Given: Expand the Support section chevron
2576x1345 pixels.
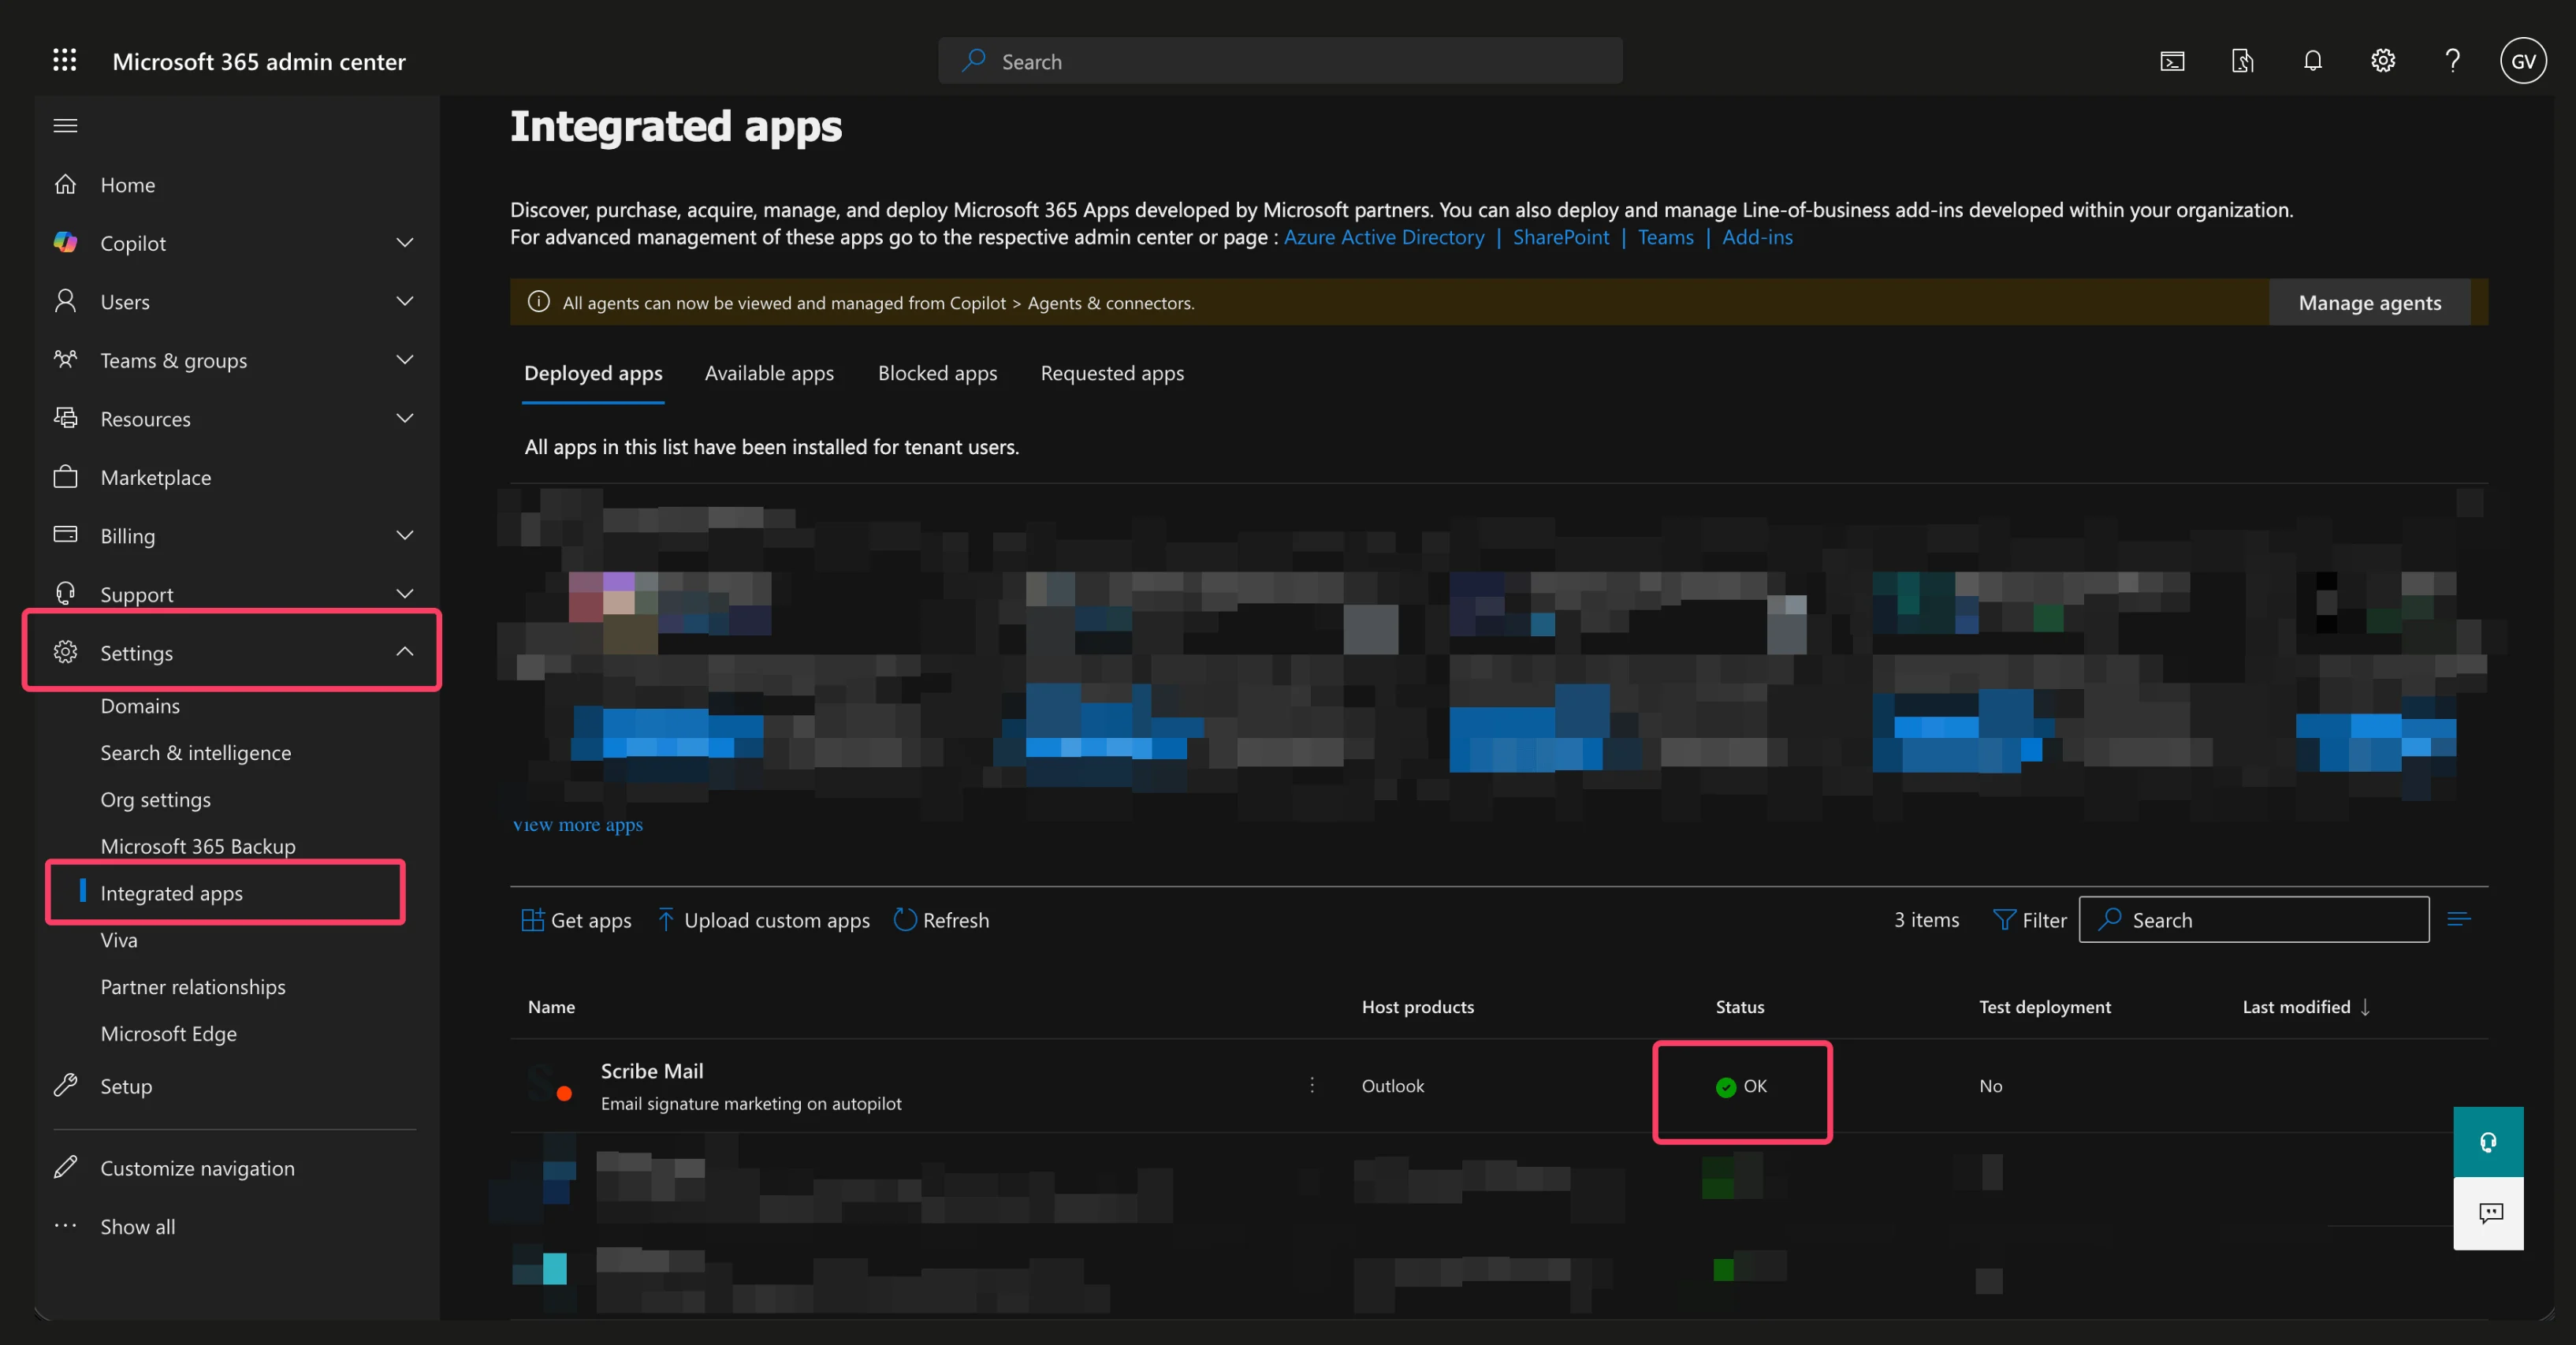Looking at the screenshot, I should pyautogui.click(x=404, y=594).
